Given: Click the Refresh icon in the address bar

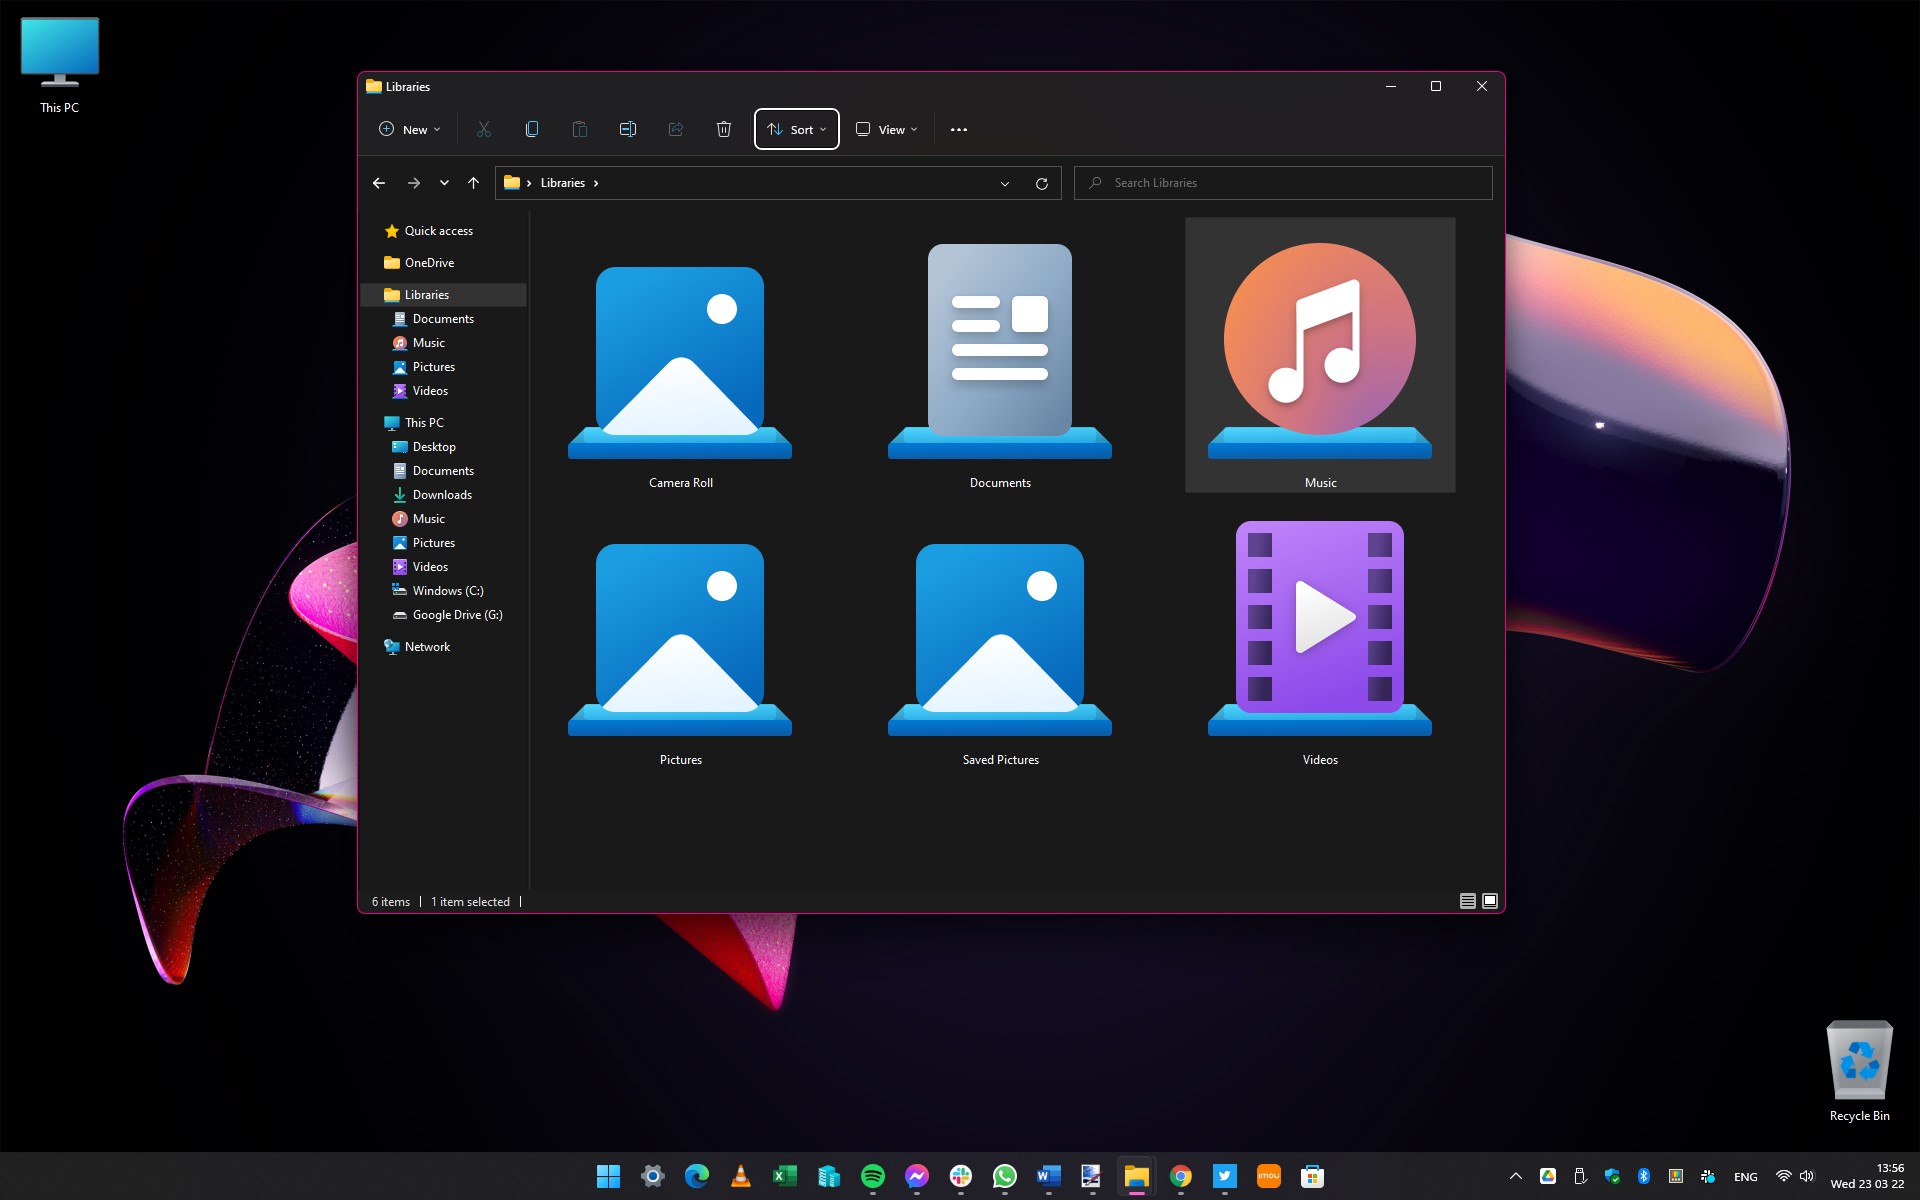Looking at the screenshot, I should [1041, 182].
